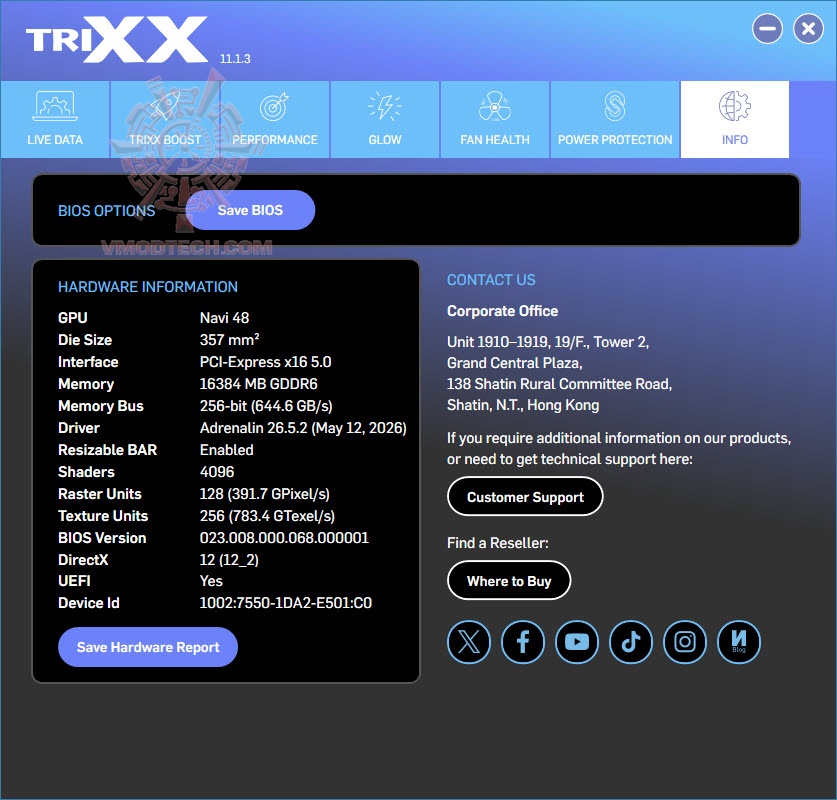Screen dimensions: 837x800
Task: Click the Shatin, N.T., Hong Kong line
Action: 523,405
